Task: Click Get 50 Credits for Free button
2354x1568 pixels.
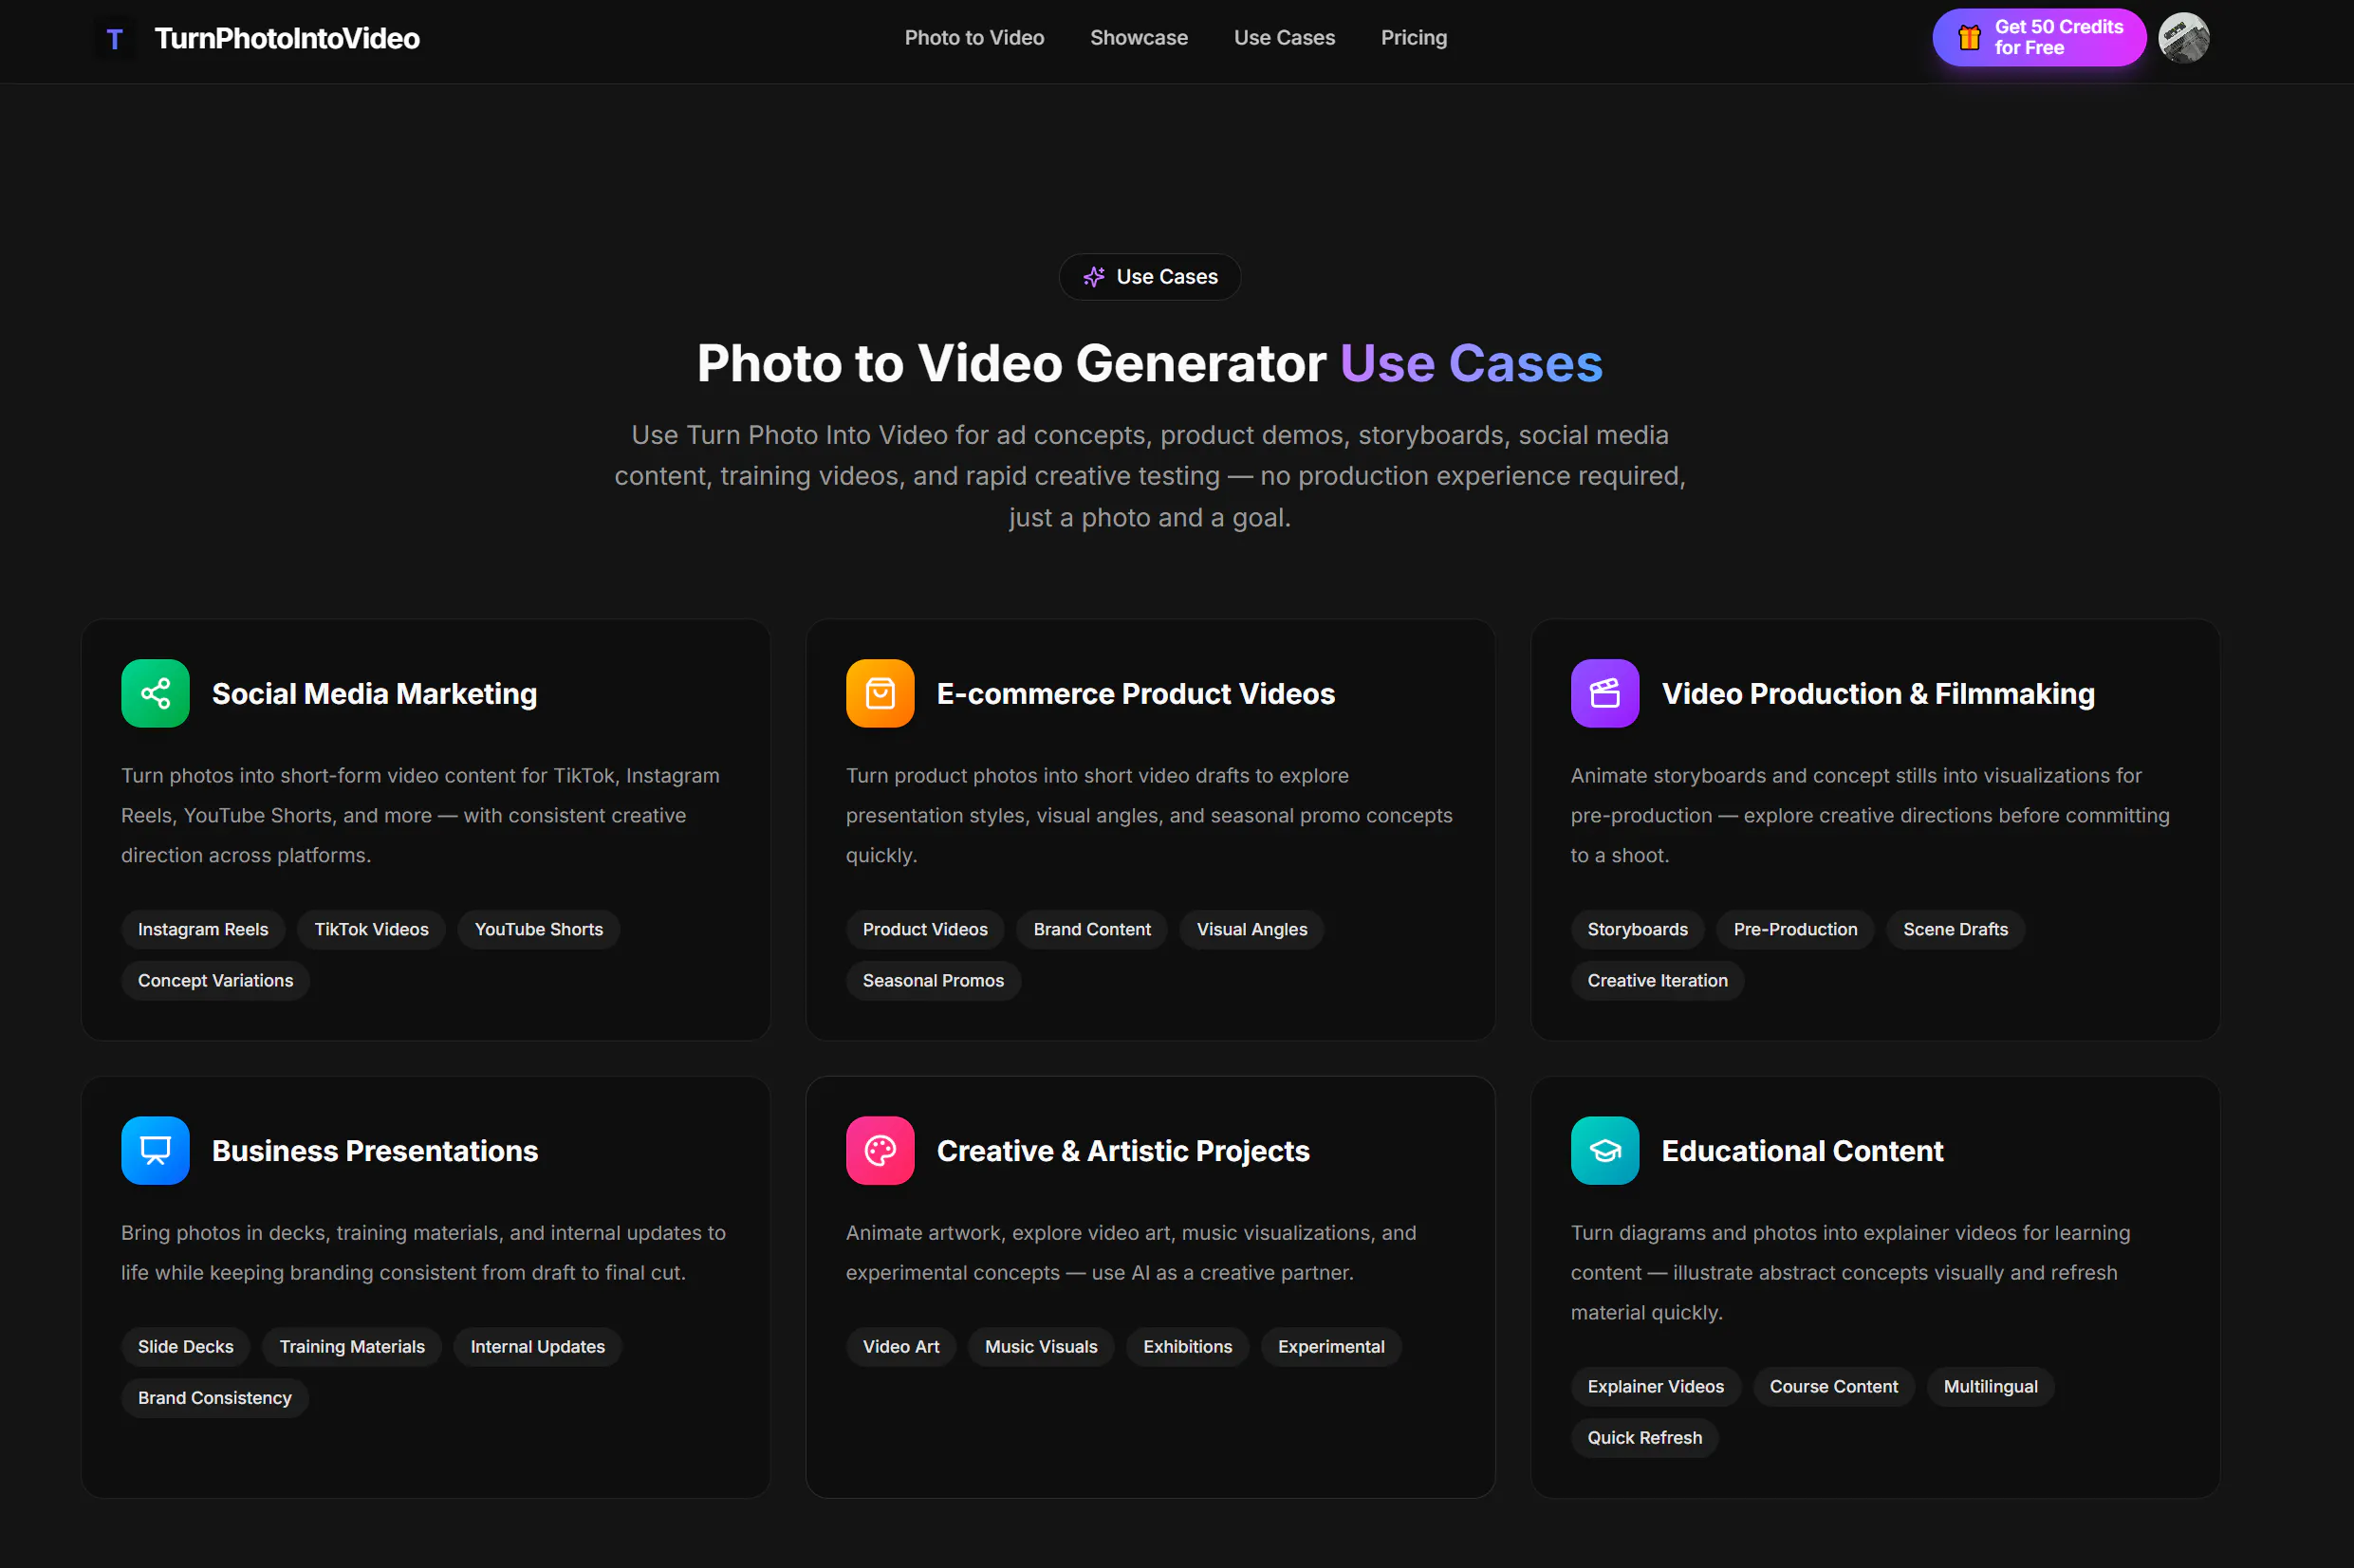Action: click(2039, 38)
